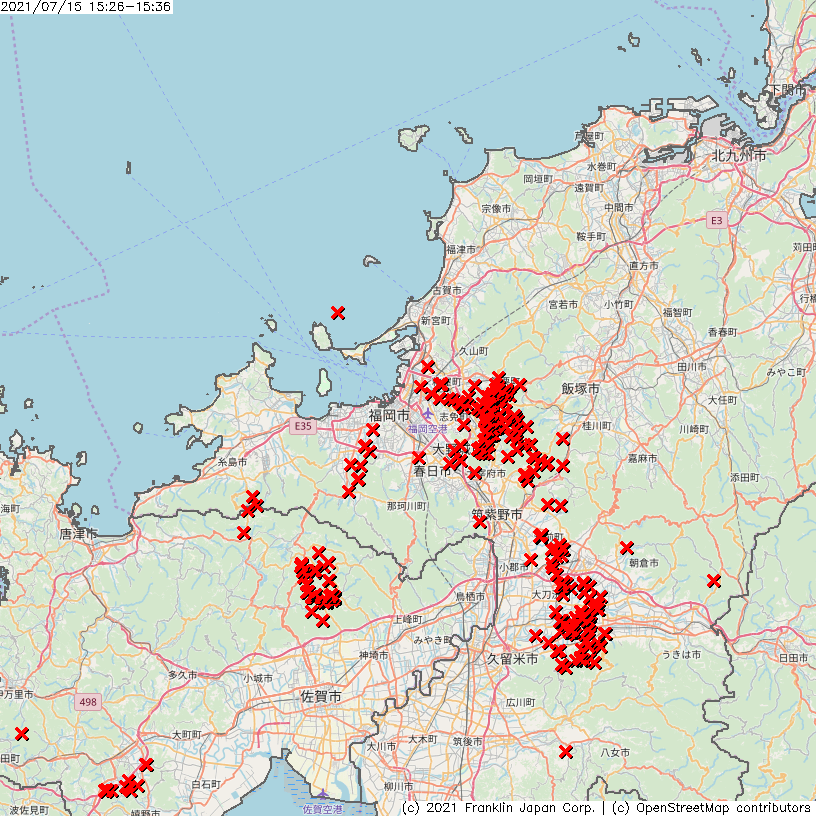The image size is (816, 816).
Task: Click the 添田町 town label
Action: pyautogui.click(x=745, y=477)
